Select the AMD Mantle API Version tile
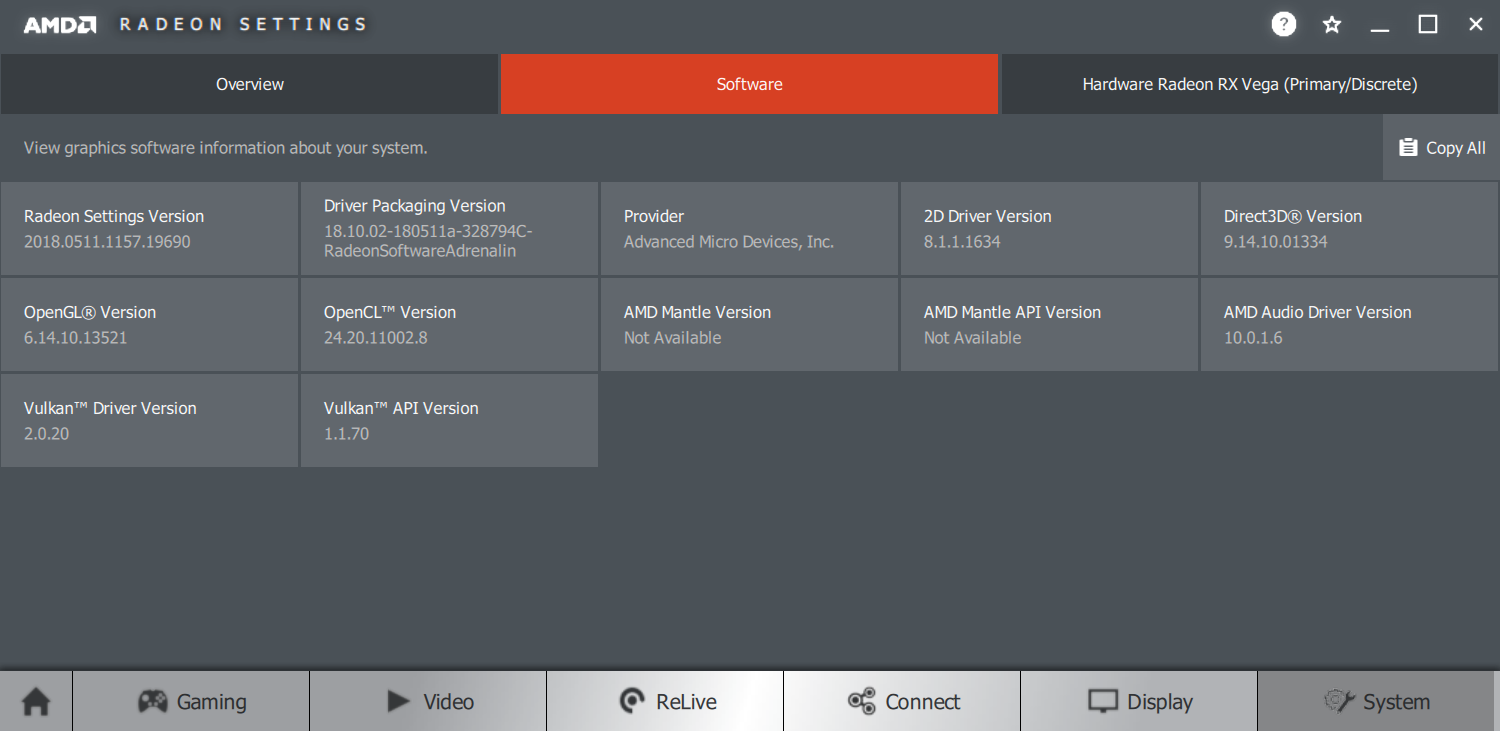The height and width of the screenshot is (731, 1500). 1050,324
